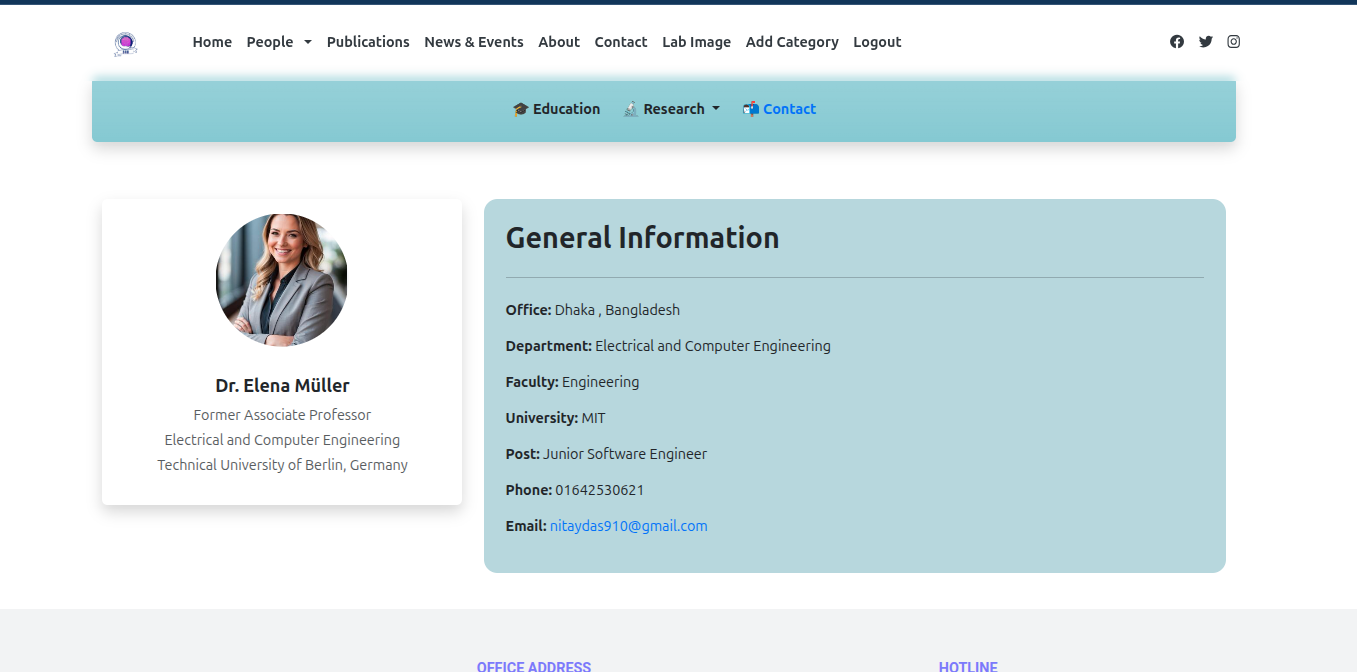Viewport: 1357px width, 672px height.
Task: Open the Facebook social icon
Action: tap(1177, 42)
